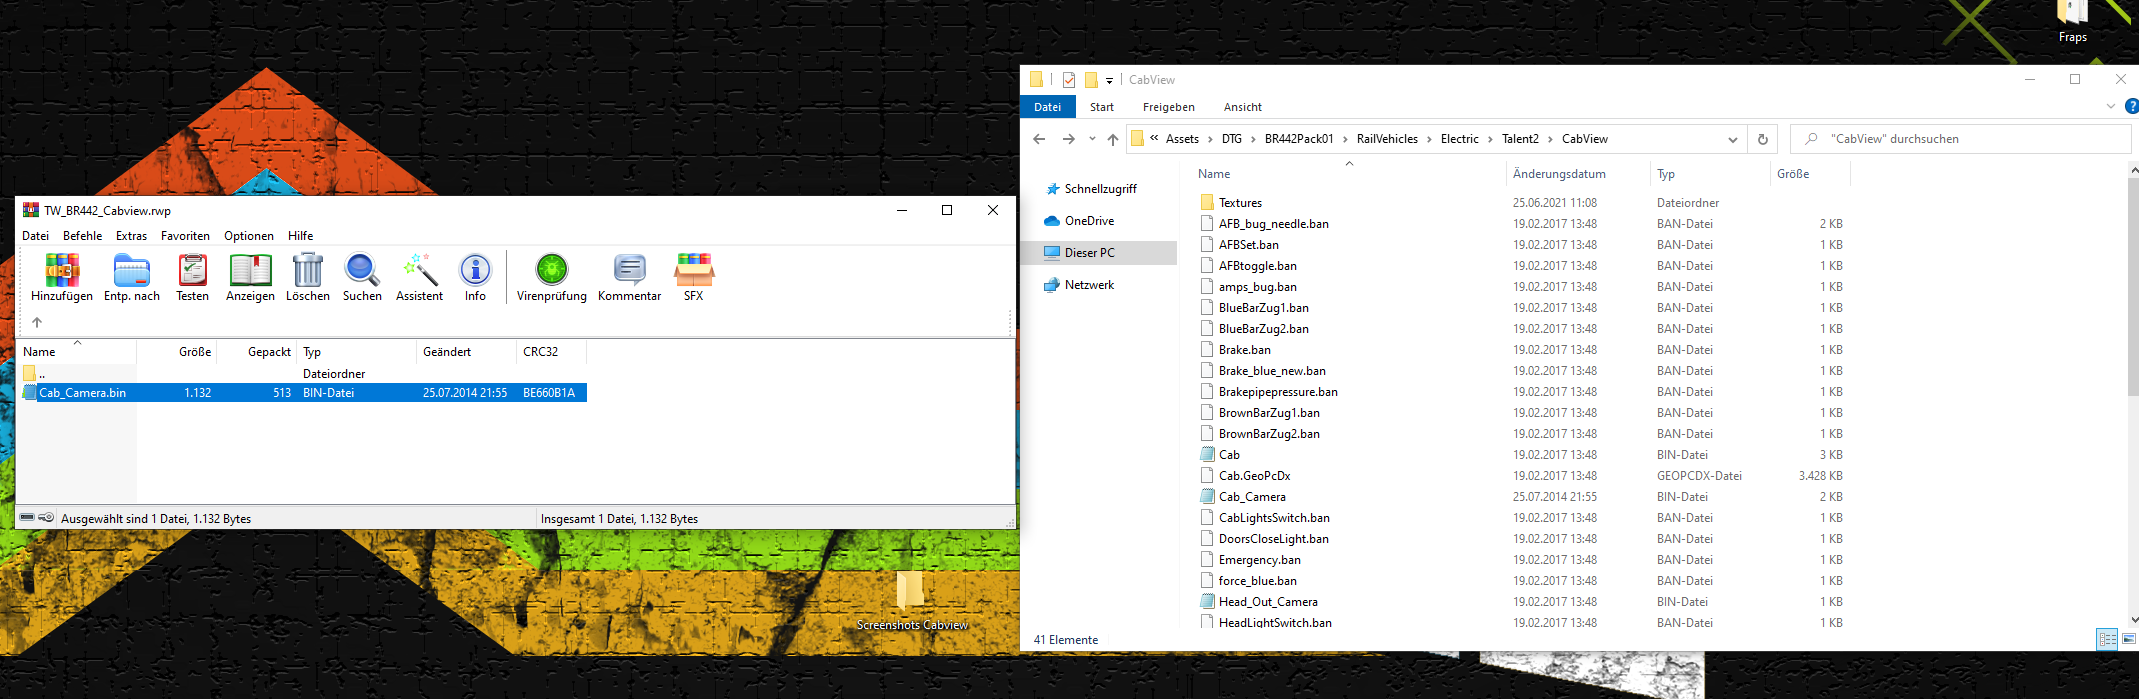Click the CabView search field
Screen dimensions: 2139x699
click(1960, 139)
